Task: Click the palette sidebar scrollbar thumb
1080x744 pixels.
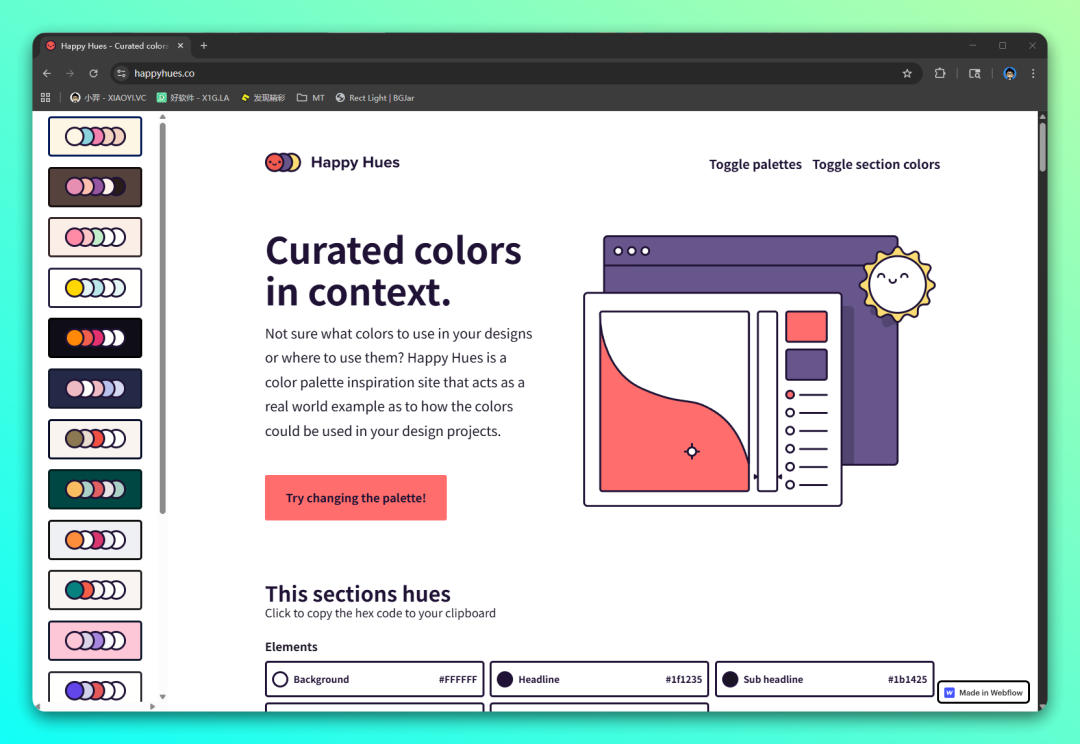Action: (x=163, y=318)
